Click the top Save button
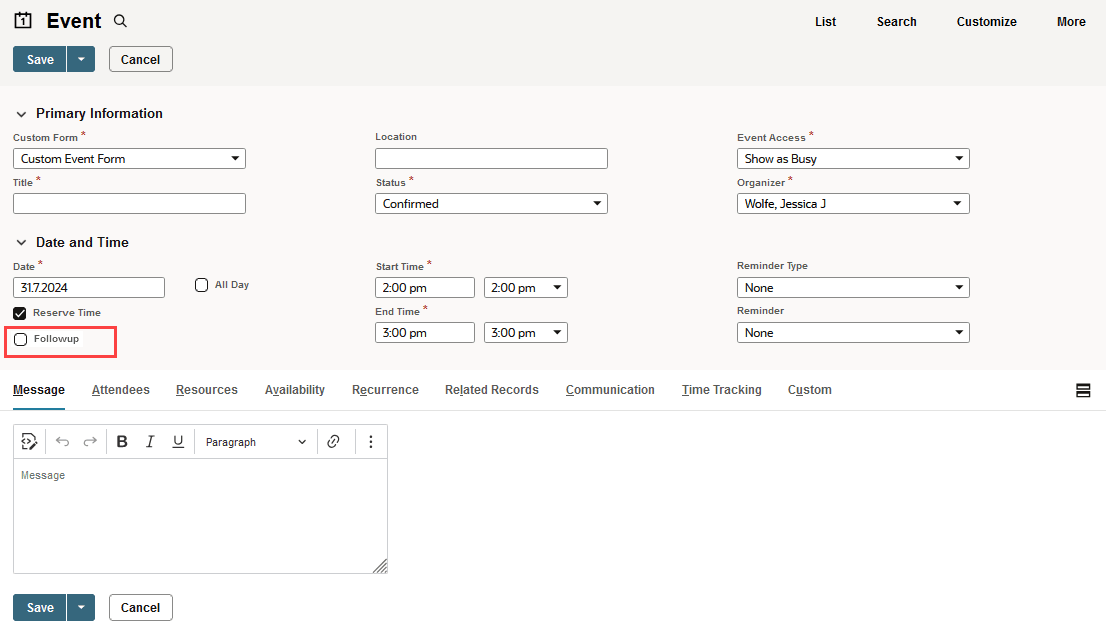 [x=40, y=59]
